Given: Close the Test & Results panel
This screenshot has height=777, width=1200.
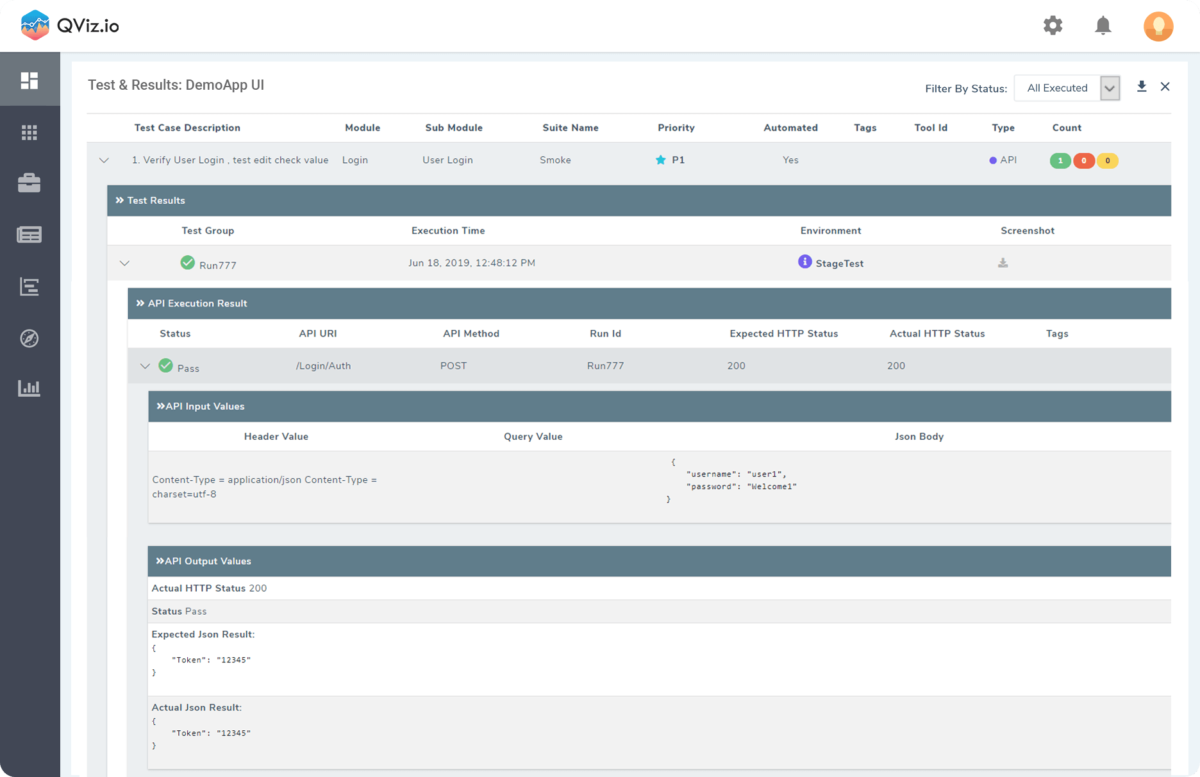Looking at the screenshot, I should (x=1166, y=87).
